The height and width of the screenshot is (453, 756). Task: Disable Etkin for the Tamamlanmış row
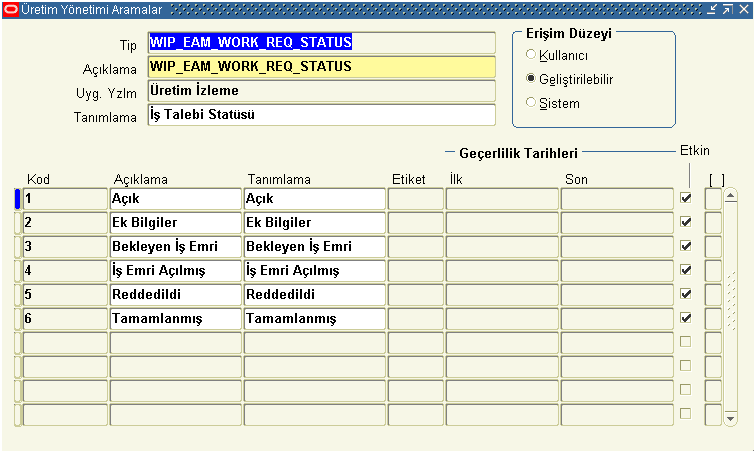tap(686, 318)
